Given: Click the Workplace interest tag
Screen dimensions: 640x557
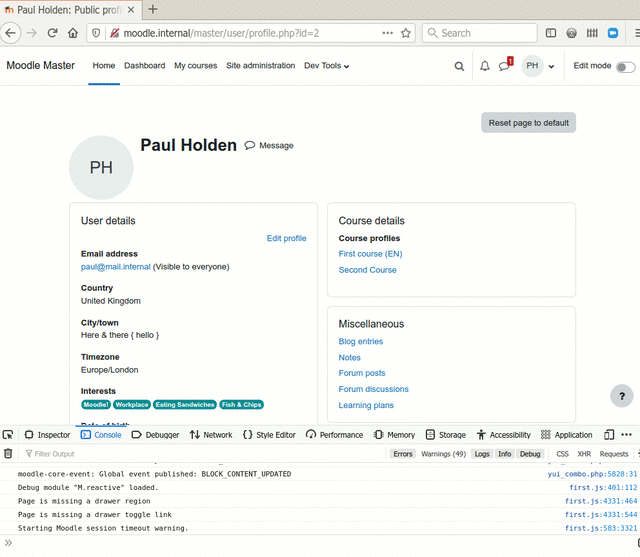Looking at the screenshot, I should click(132, 405).
